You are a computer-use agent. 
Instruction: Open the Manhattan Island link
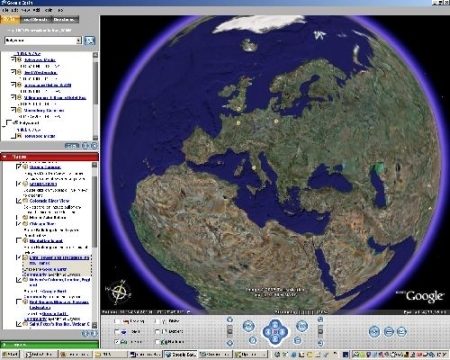[x=46, y=240]
